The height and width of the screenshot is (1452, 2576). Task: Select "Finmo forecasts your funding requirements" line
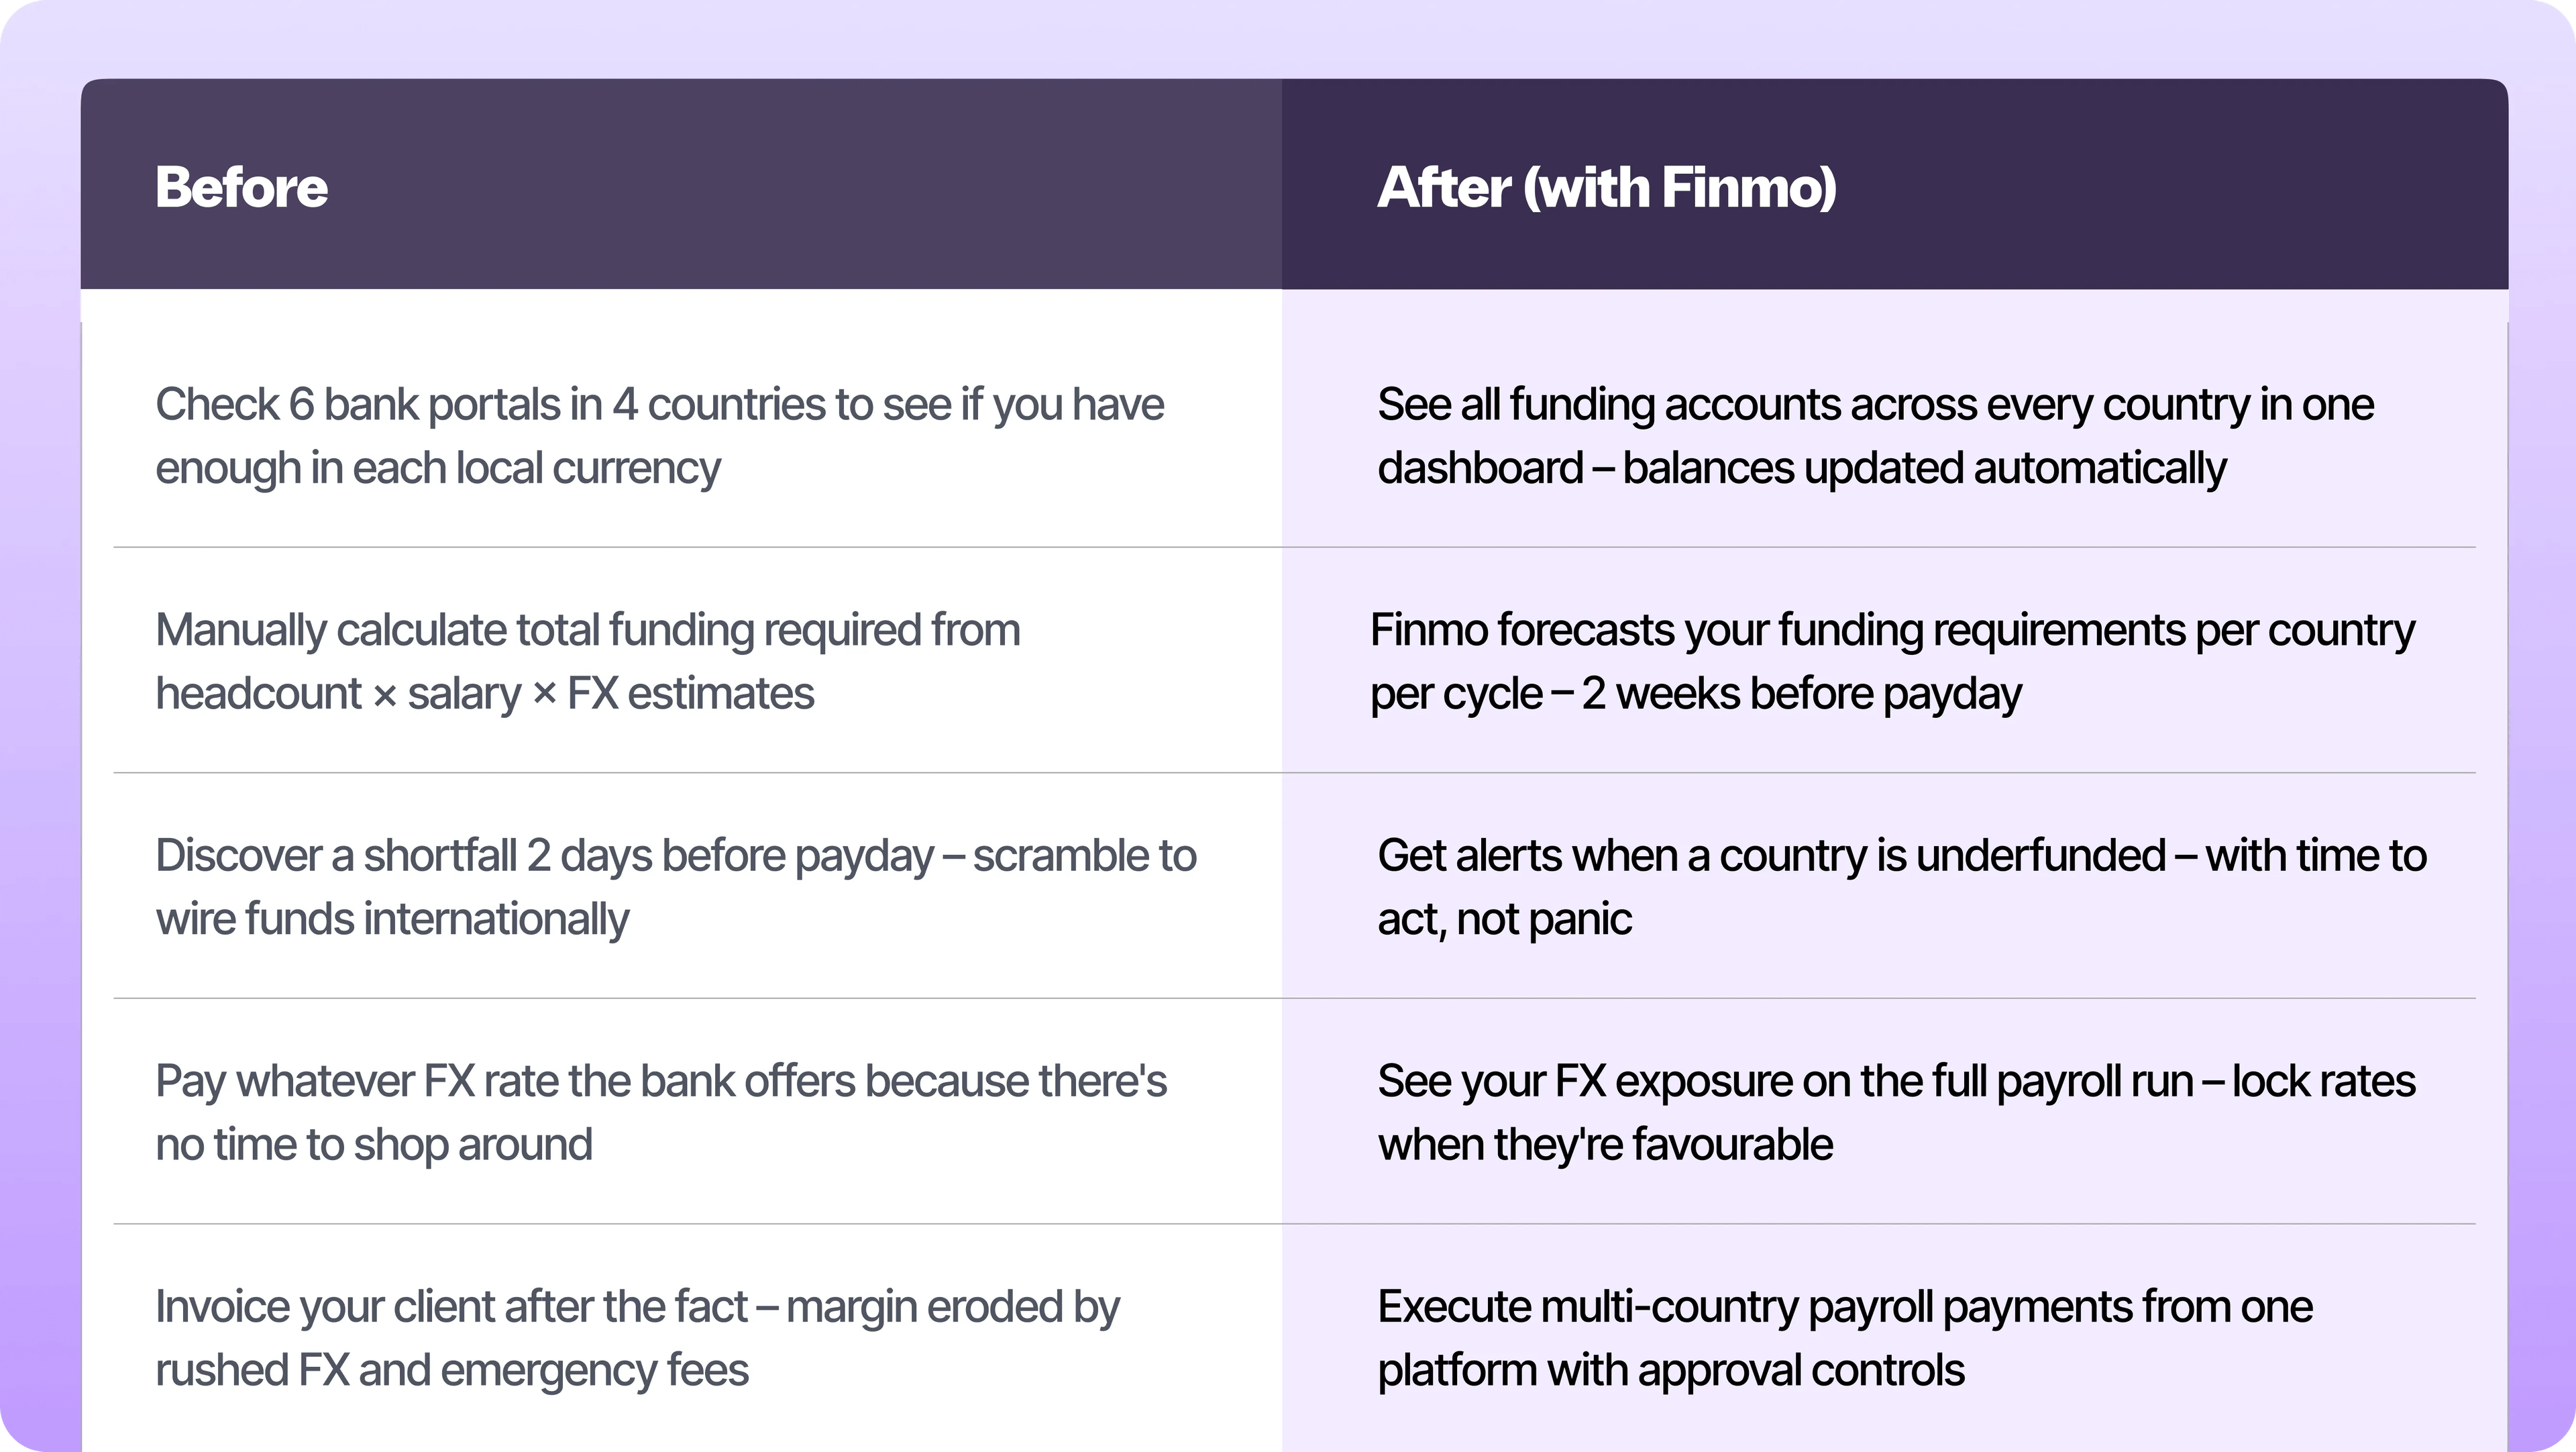coord(1892,630)
